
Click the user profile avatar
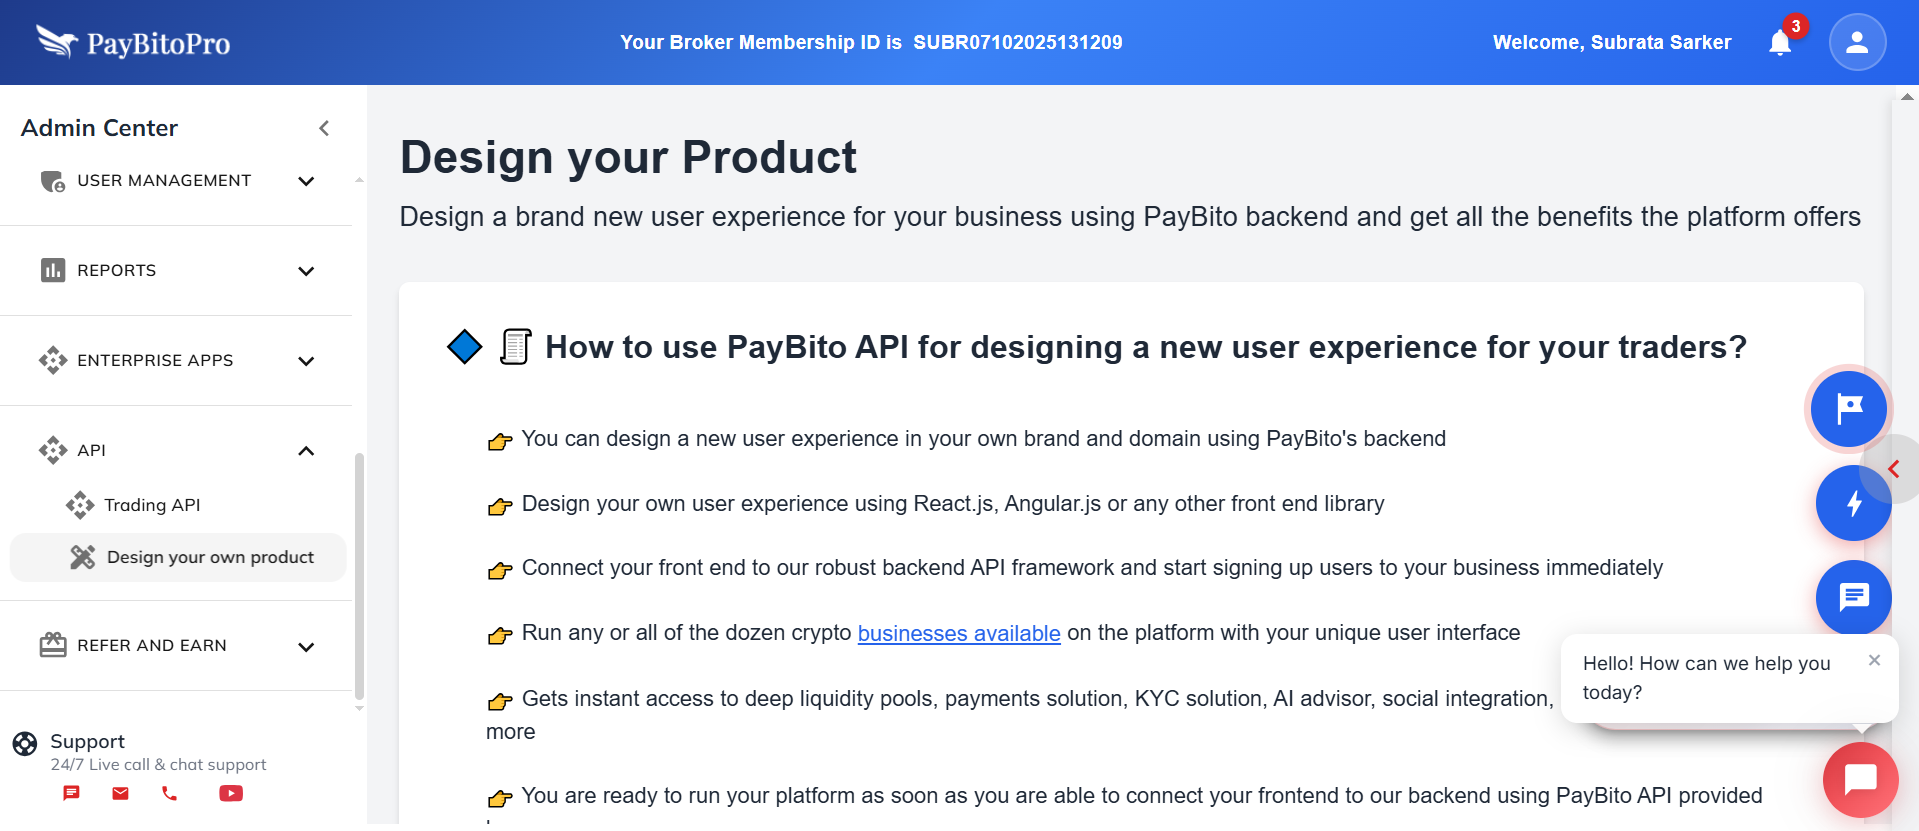[x=1856, y=42]
